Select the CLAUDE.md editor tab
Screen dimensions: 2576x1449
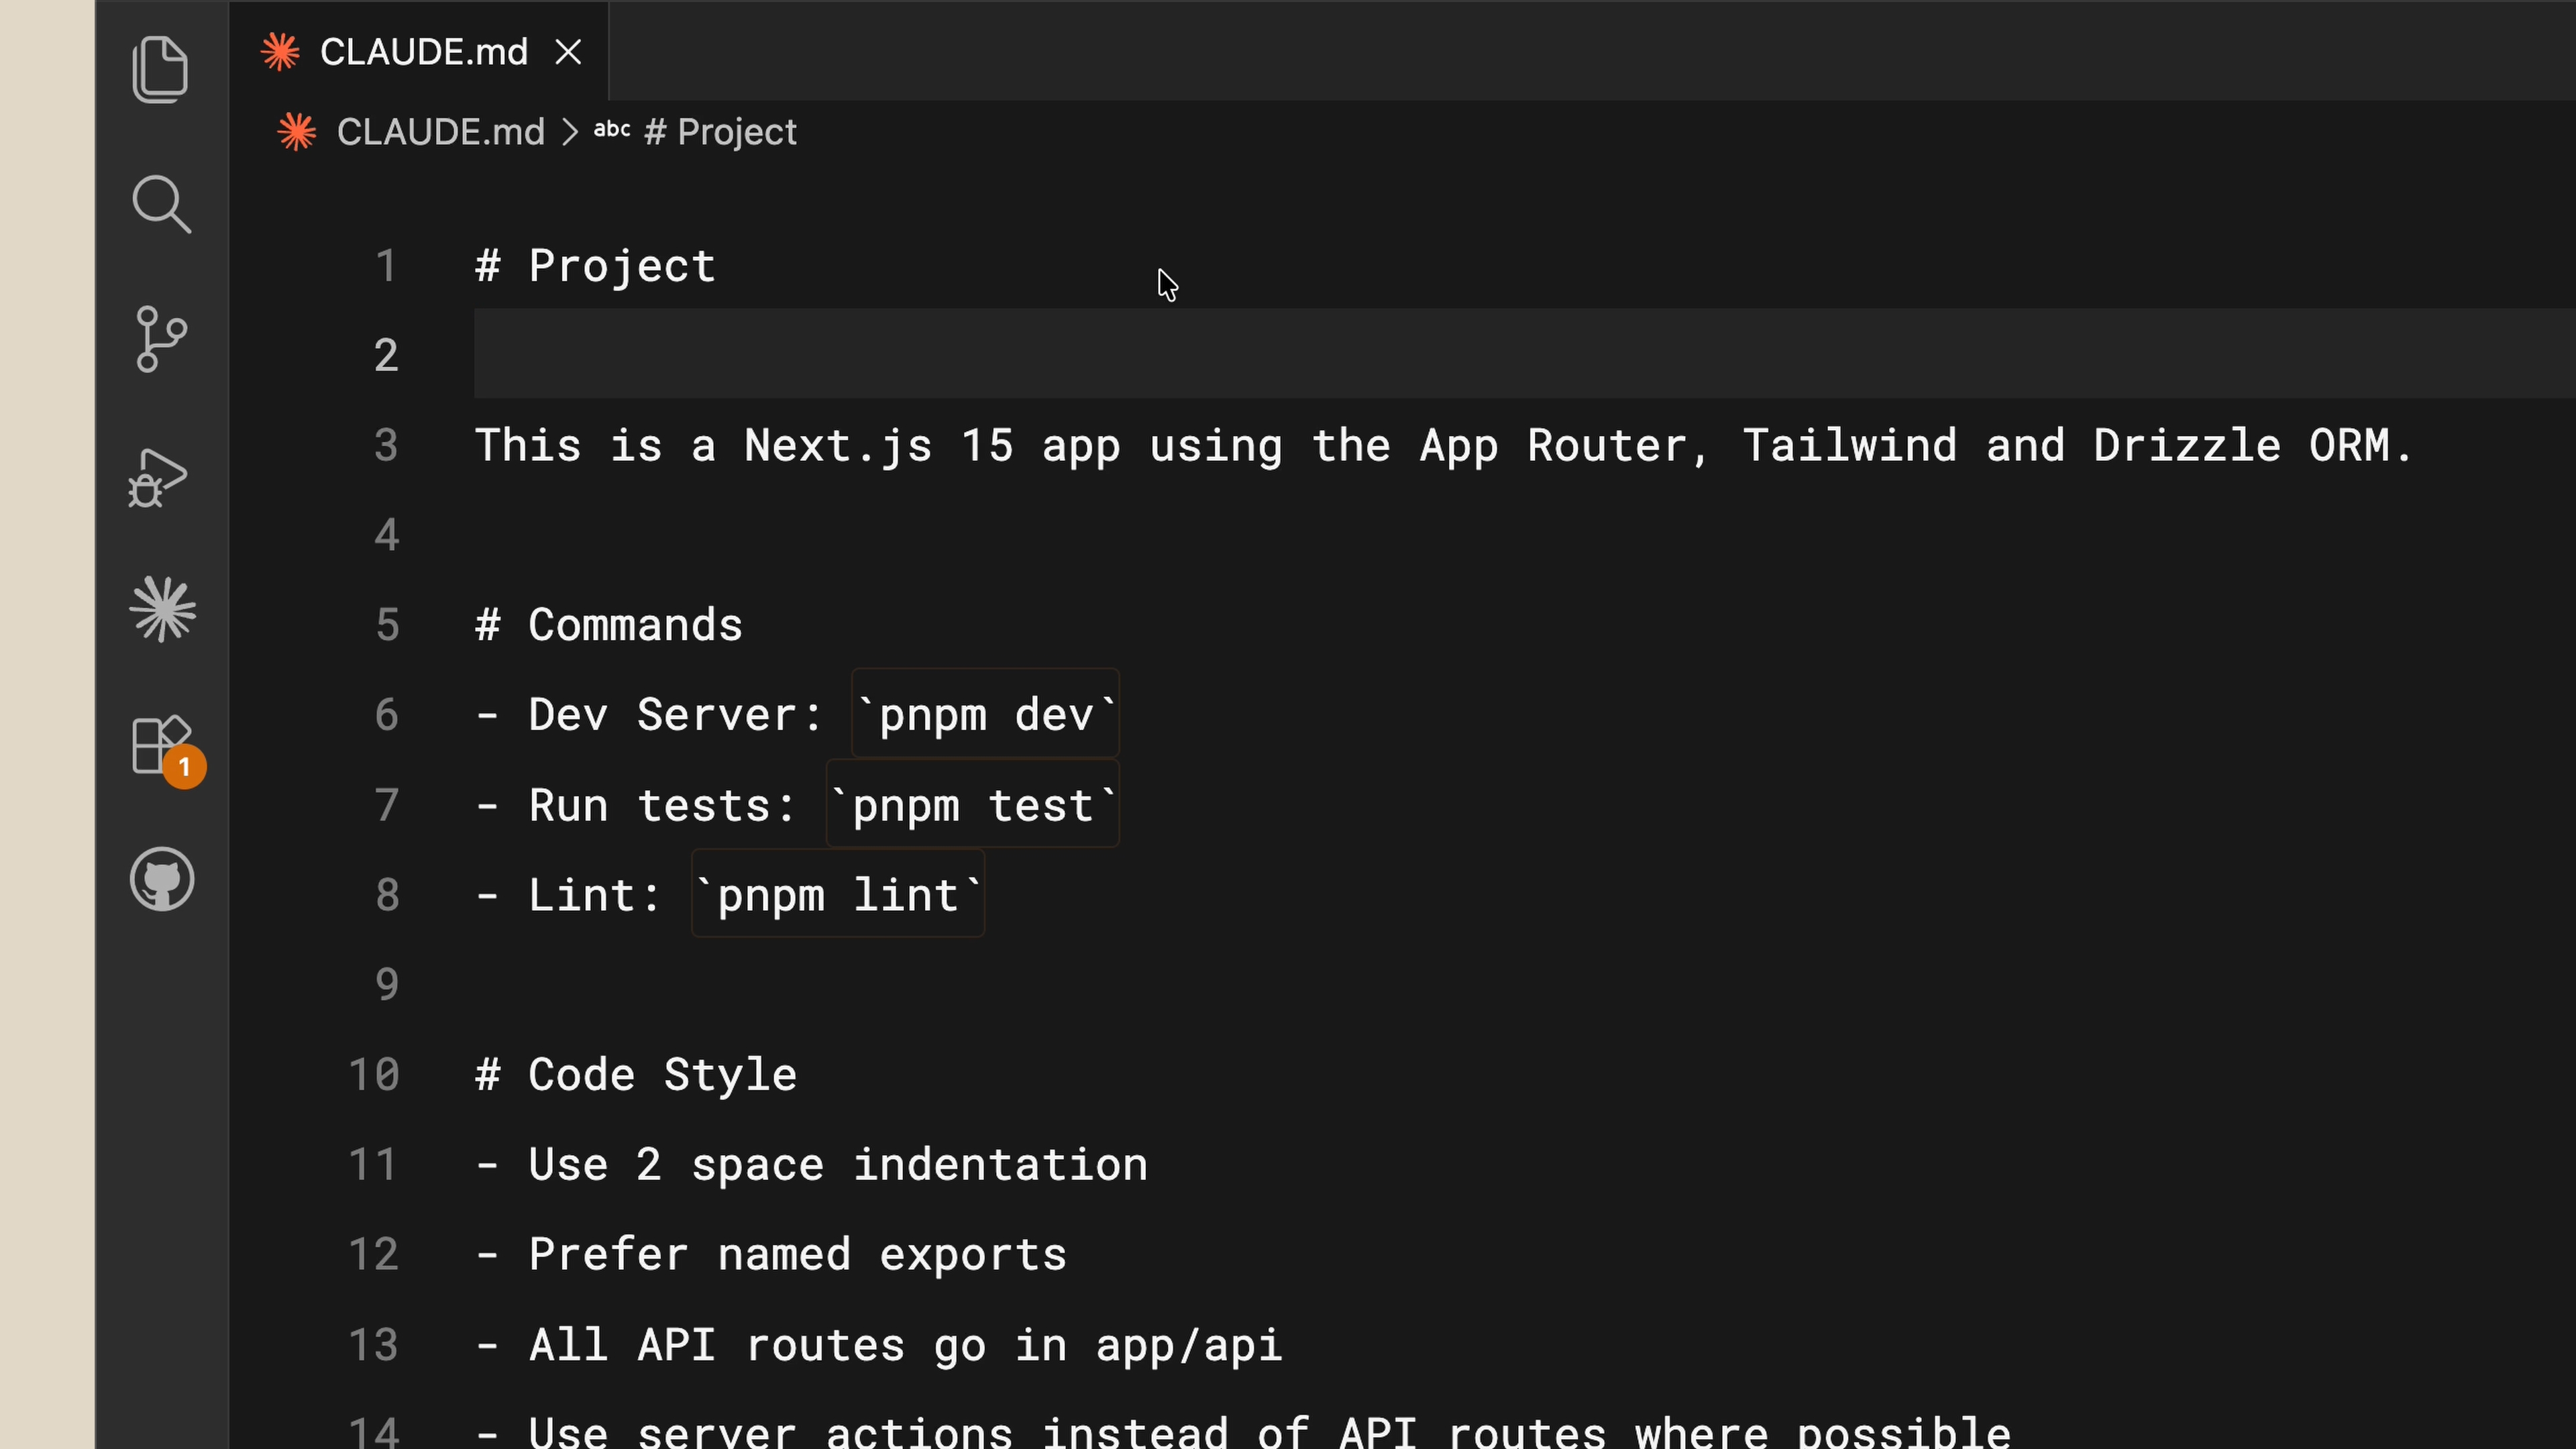tap(422, 52)
